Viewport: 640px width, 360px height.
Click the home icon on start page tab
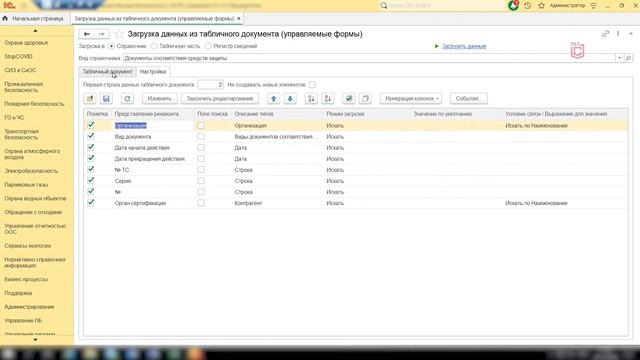point(5,19)
